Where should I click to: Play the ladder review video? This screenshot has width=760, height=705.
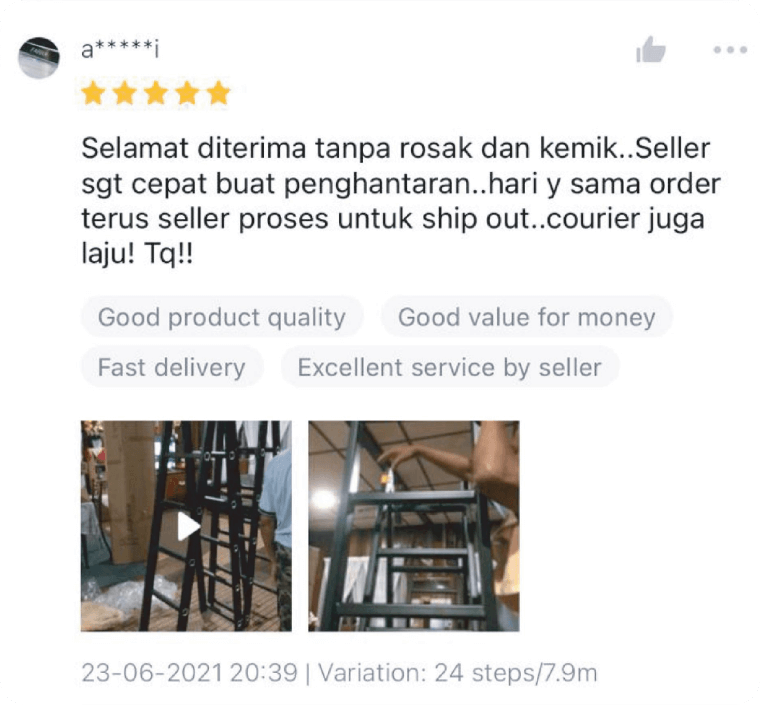click(x=188, y=526)
